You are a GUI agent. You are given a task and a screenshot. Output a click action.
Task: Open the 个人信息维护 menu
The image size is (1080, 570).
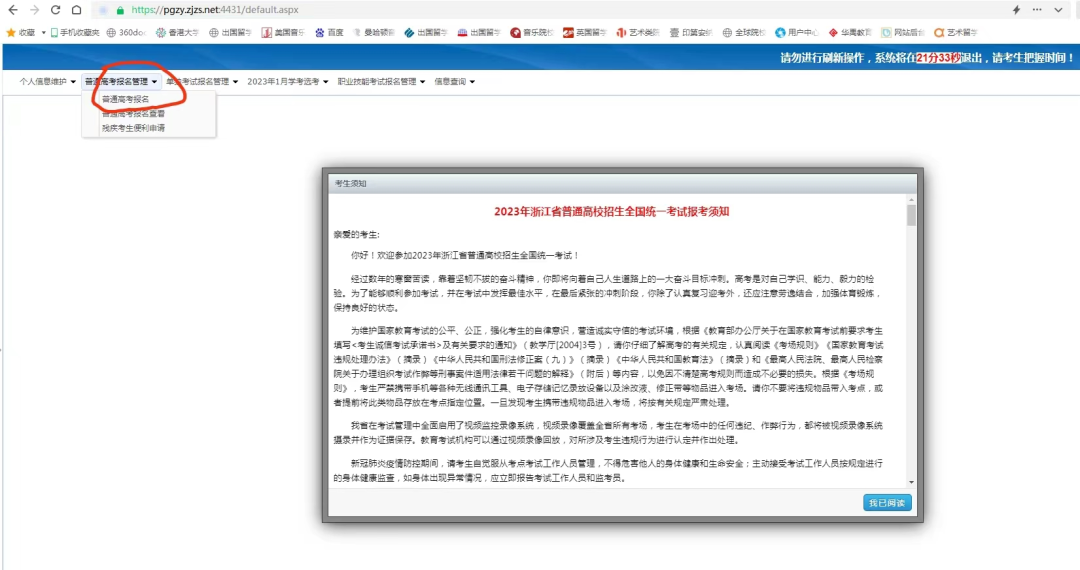(x=48, y=81)
